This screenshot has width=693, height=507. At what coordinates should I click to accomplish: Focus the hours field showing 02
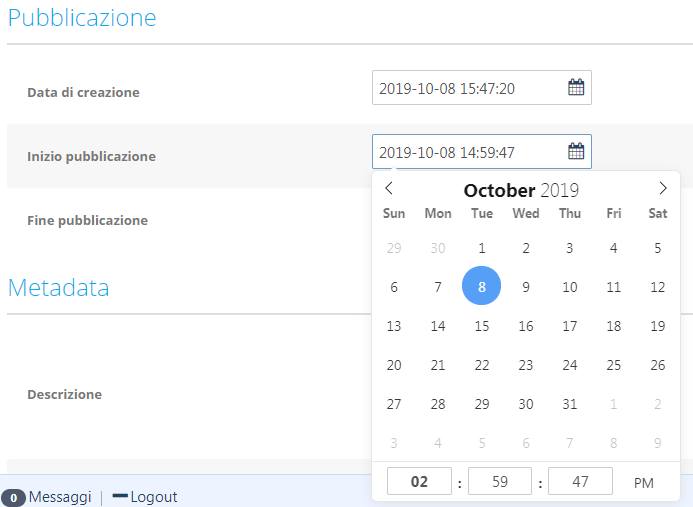click(419, 481)
